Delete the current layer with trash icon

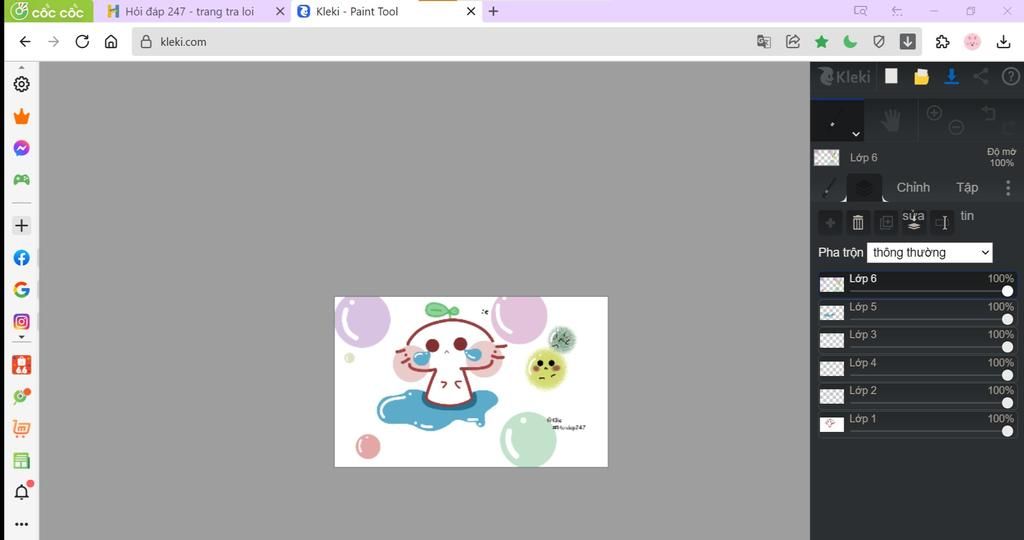click(858, 223)
